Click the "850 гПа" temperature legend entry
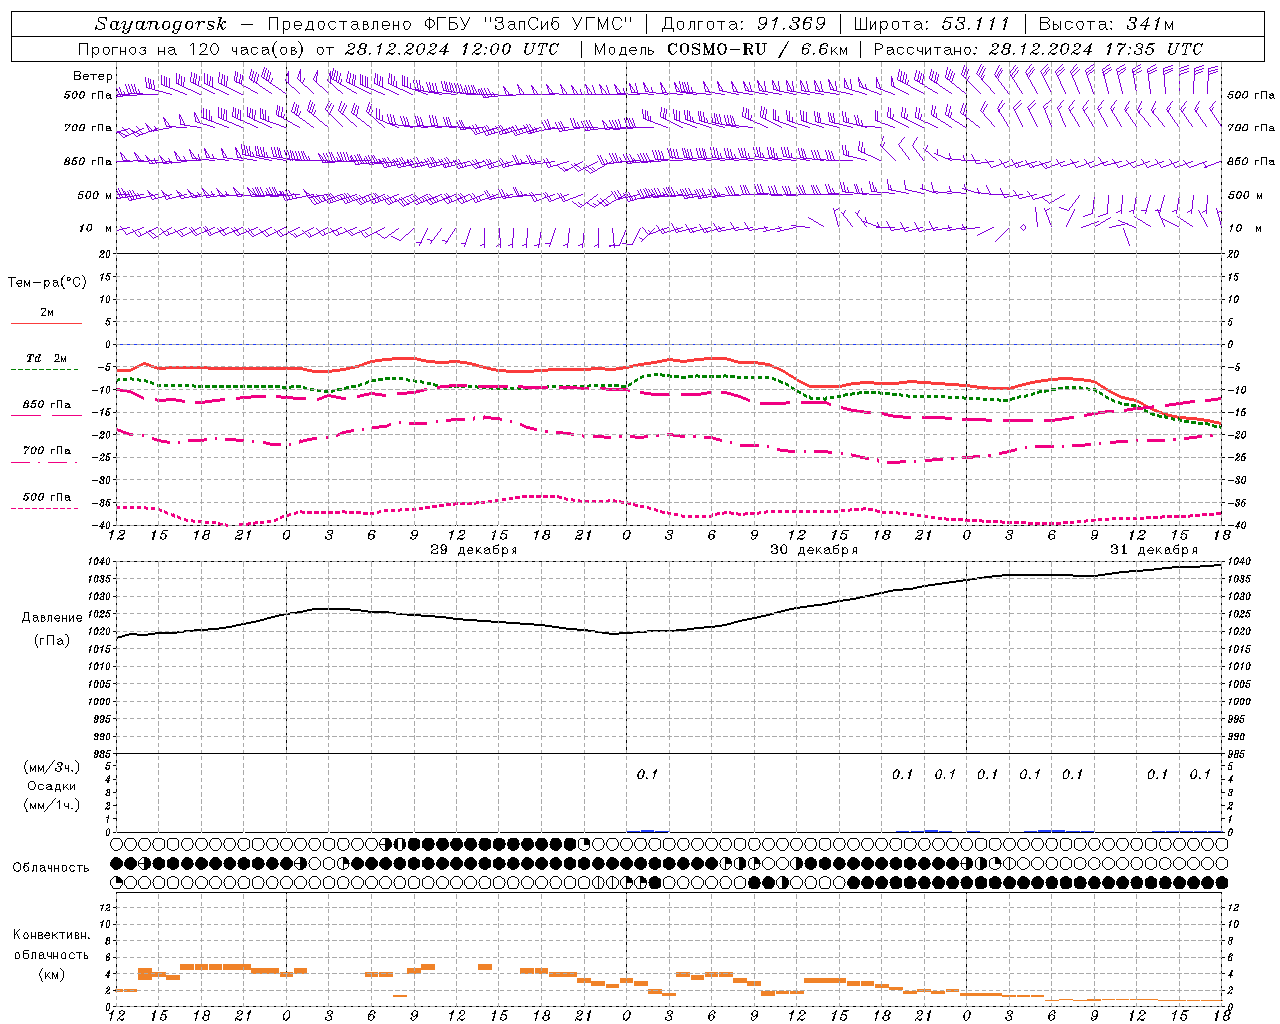Viewport: 1280px width, 1024px height. (x=47, y=405)
